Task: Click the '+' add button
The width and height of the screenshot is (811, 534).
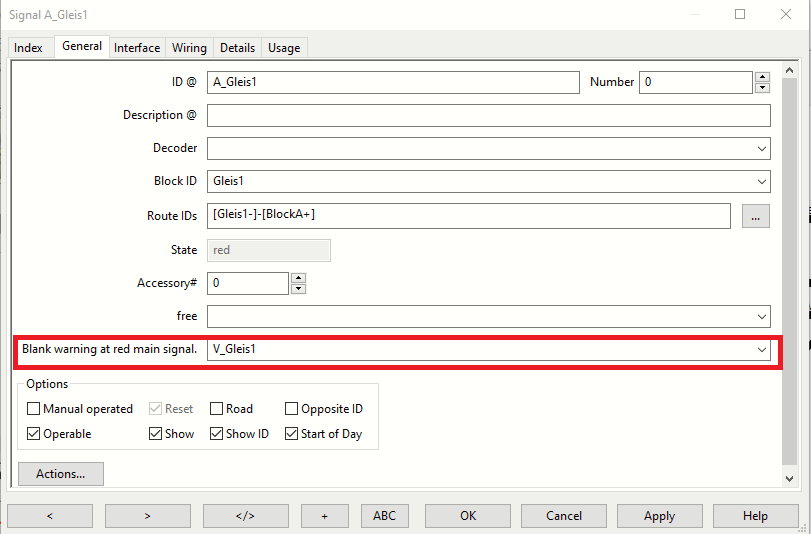Action: click(324, 516)
